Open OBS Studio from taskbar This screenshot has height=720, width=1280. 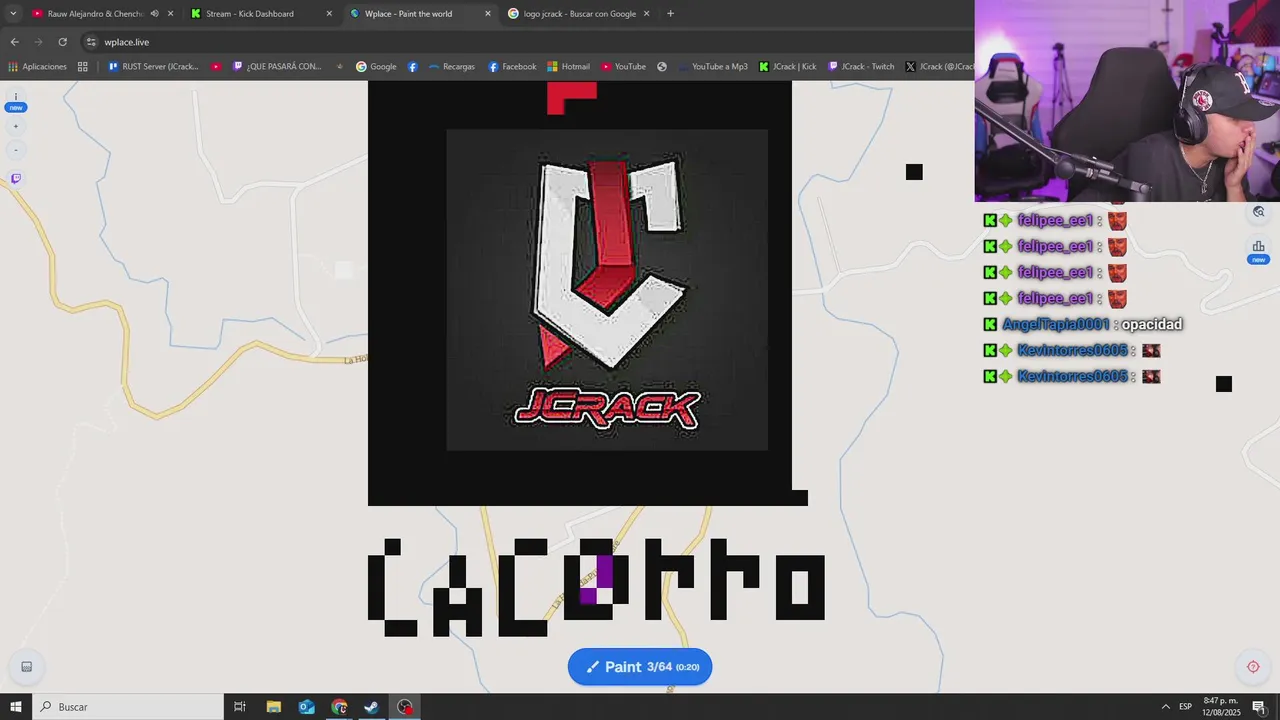pyautogui.click(x=404, y=707)
